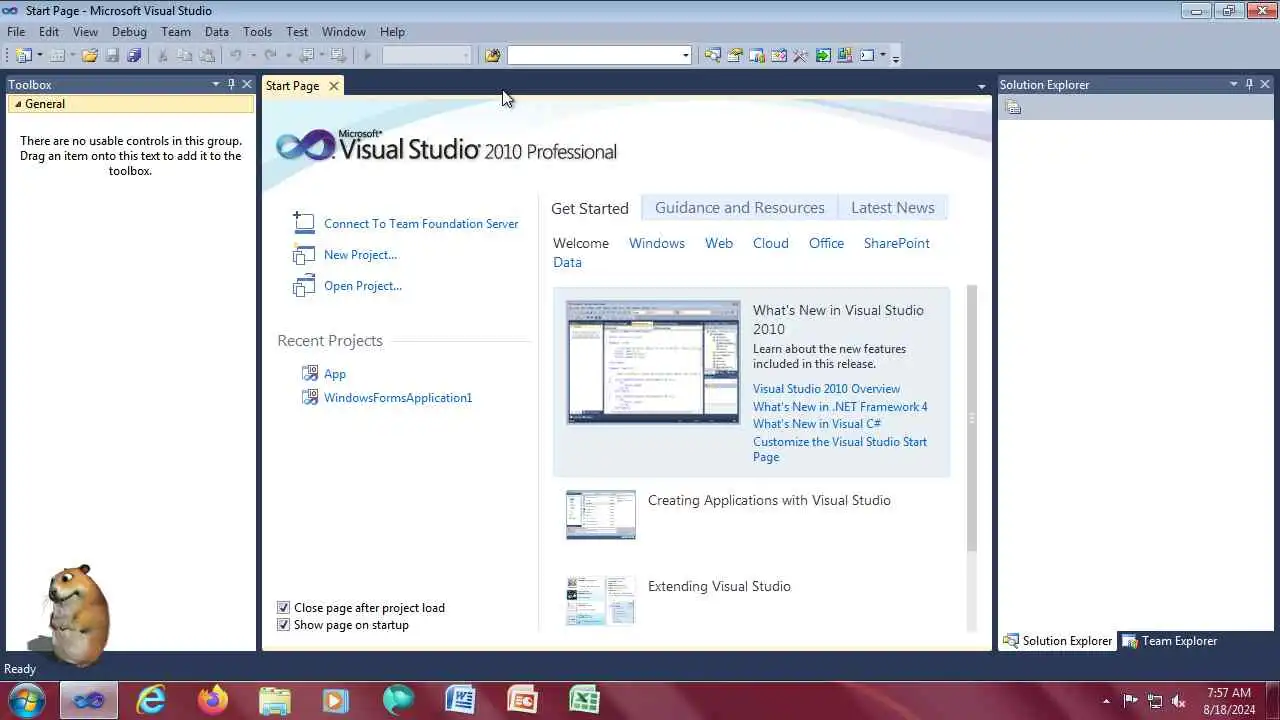The image size is (1280, 720).
Task: Switch to Guidance and Resources tab
Action: pyautogui.click(x=740, y=208)
